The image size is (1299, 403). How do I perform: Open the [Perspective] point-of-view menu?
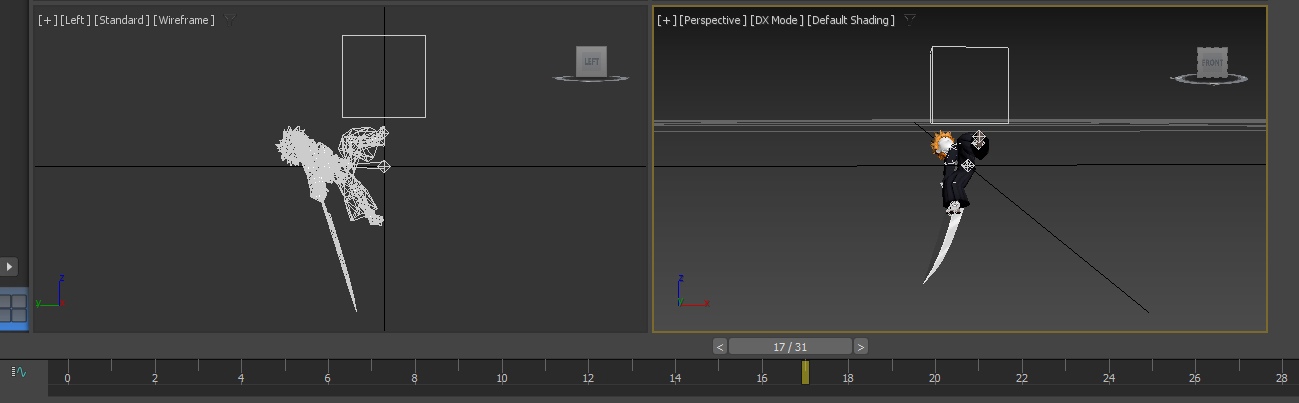point(713,20)
